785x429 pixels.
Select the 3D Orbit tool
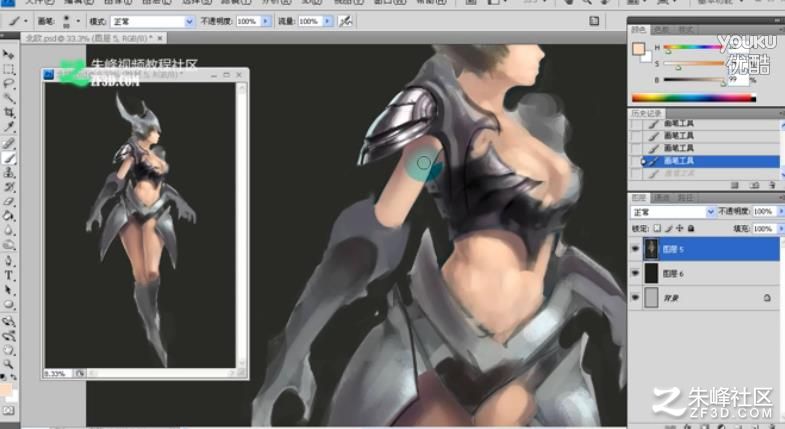pyautogui.click(x=8, y=335)
